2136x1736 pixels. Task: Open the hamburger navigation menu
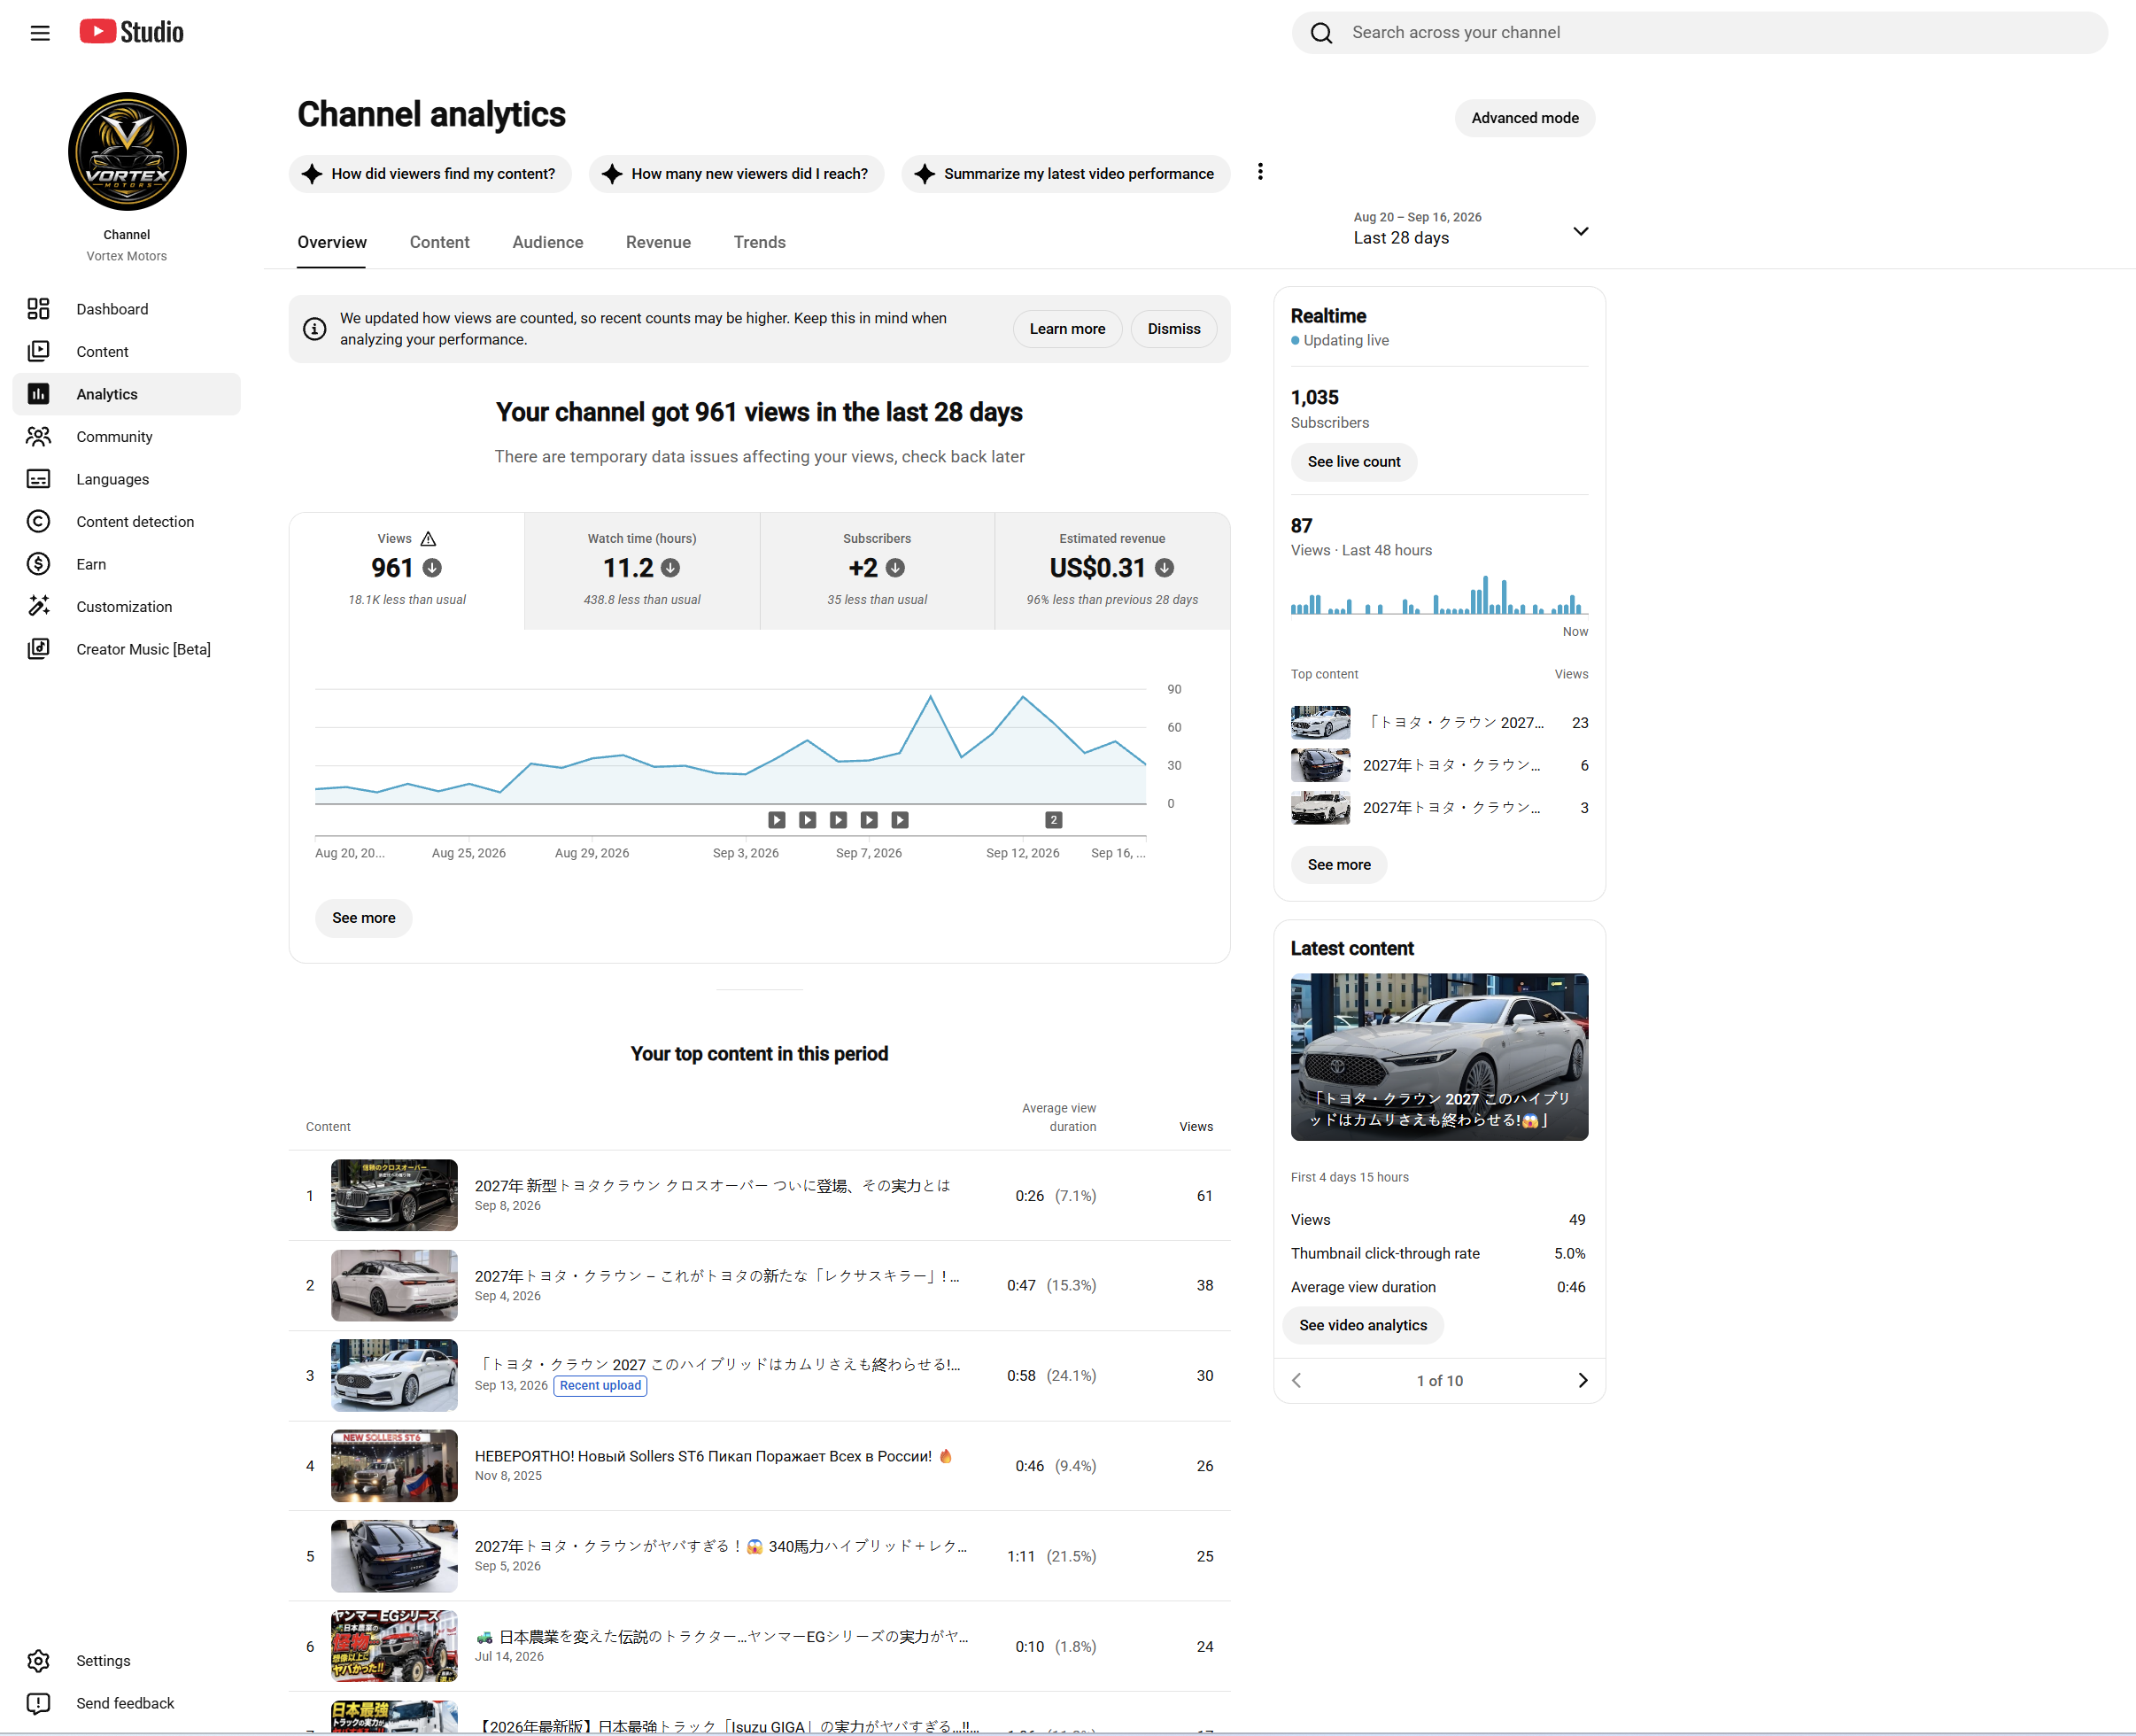pos(40,33)
